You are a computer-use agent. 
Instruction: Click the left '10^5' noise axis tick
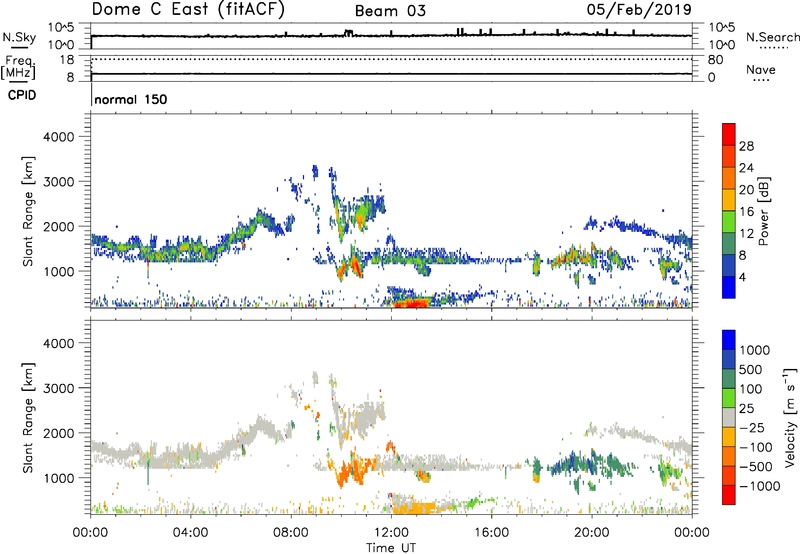61,27
